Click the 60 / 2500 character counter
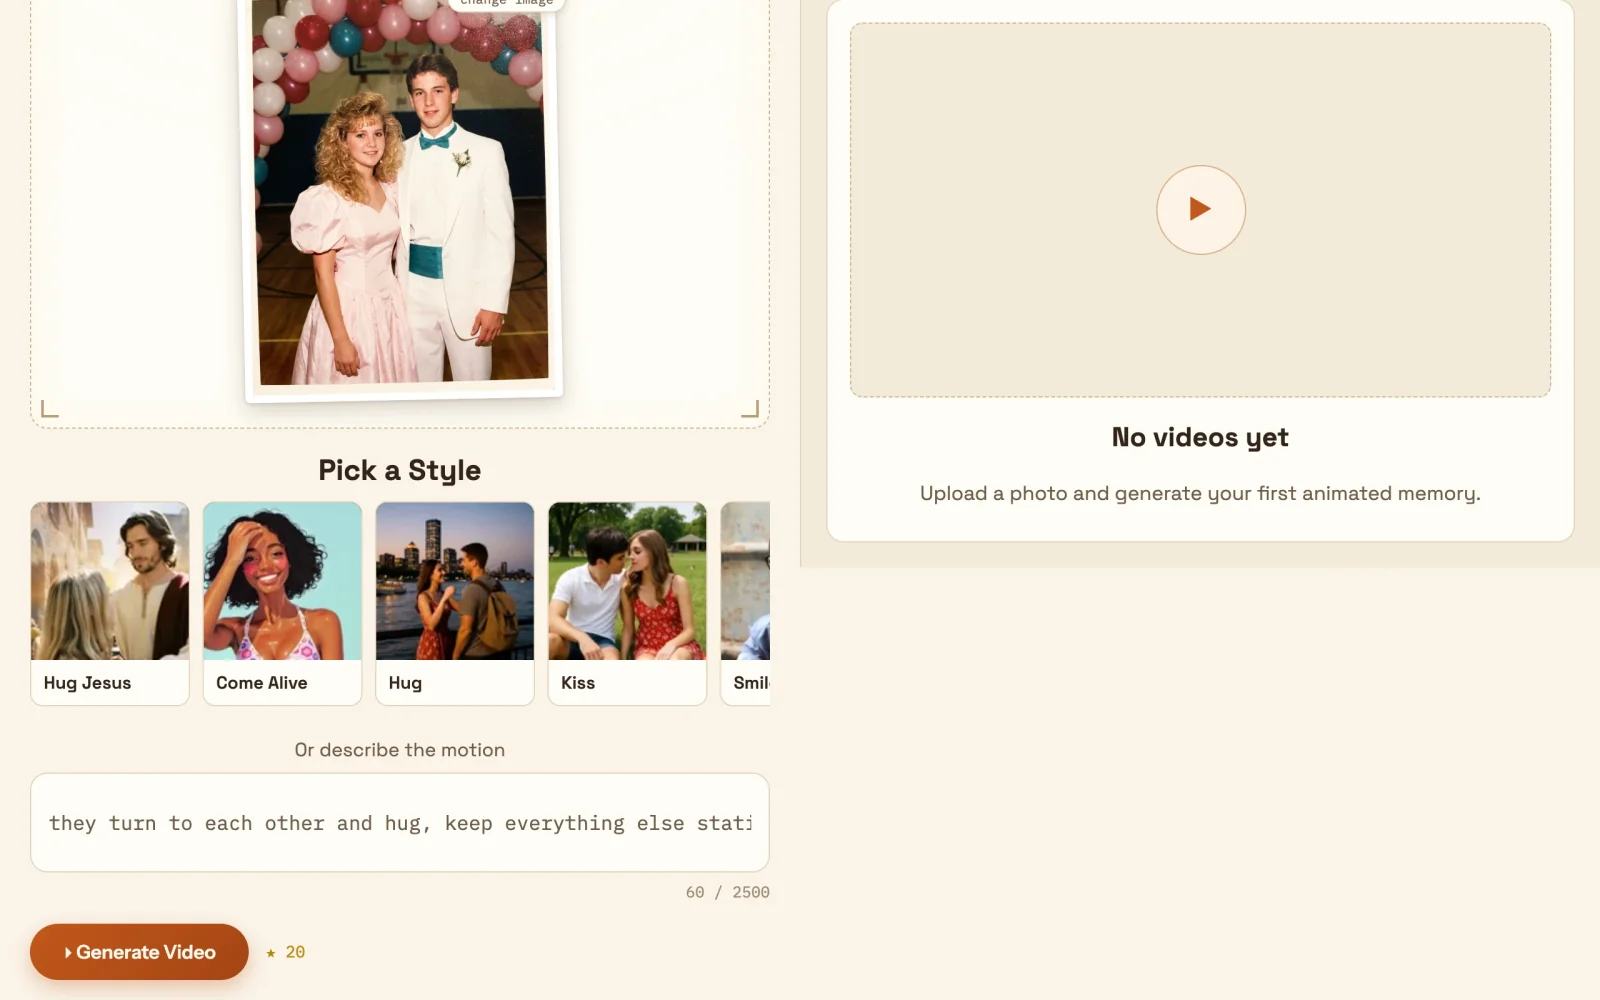1600x1000 pixels. (x=728, y=892)
